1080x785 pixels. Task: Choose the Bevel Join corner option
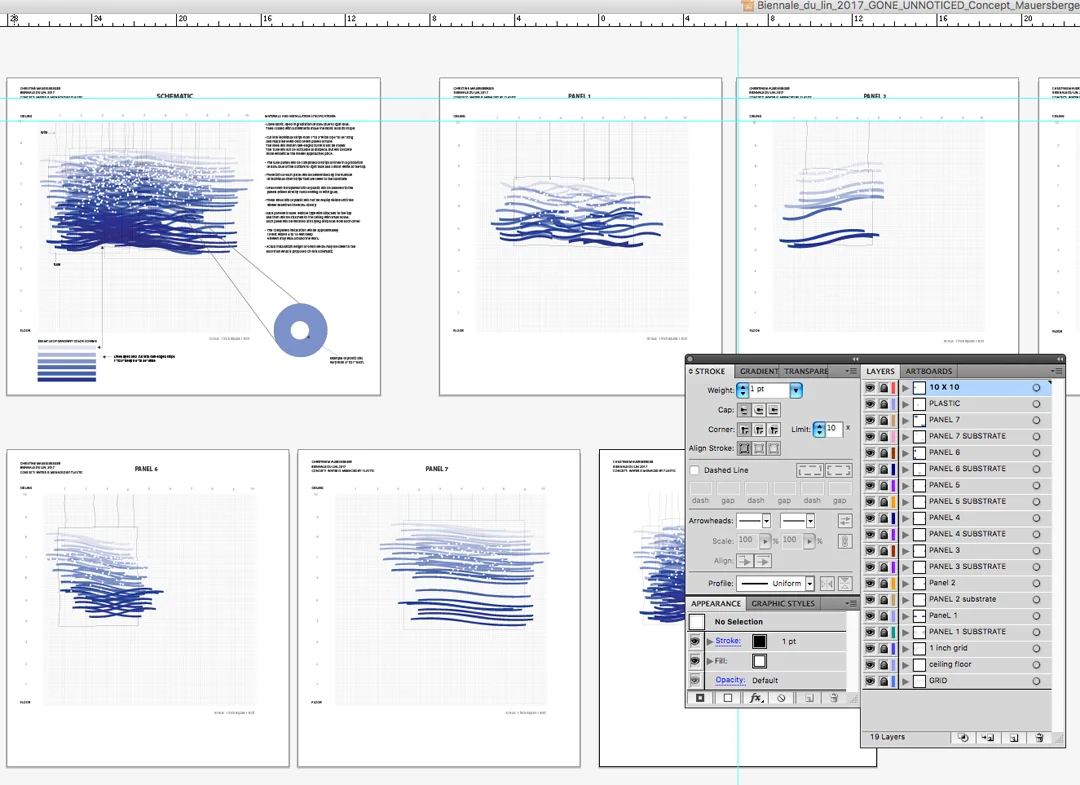[x=773, y=430]
